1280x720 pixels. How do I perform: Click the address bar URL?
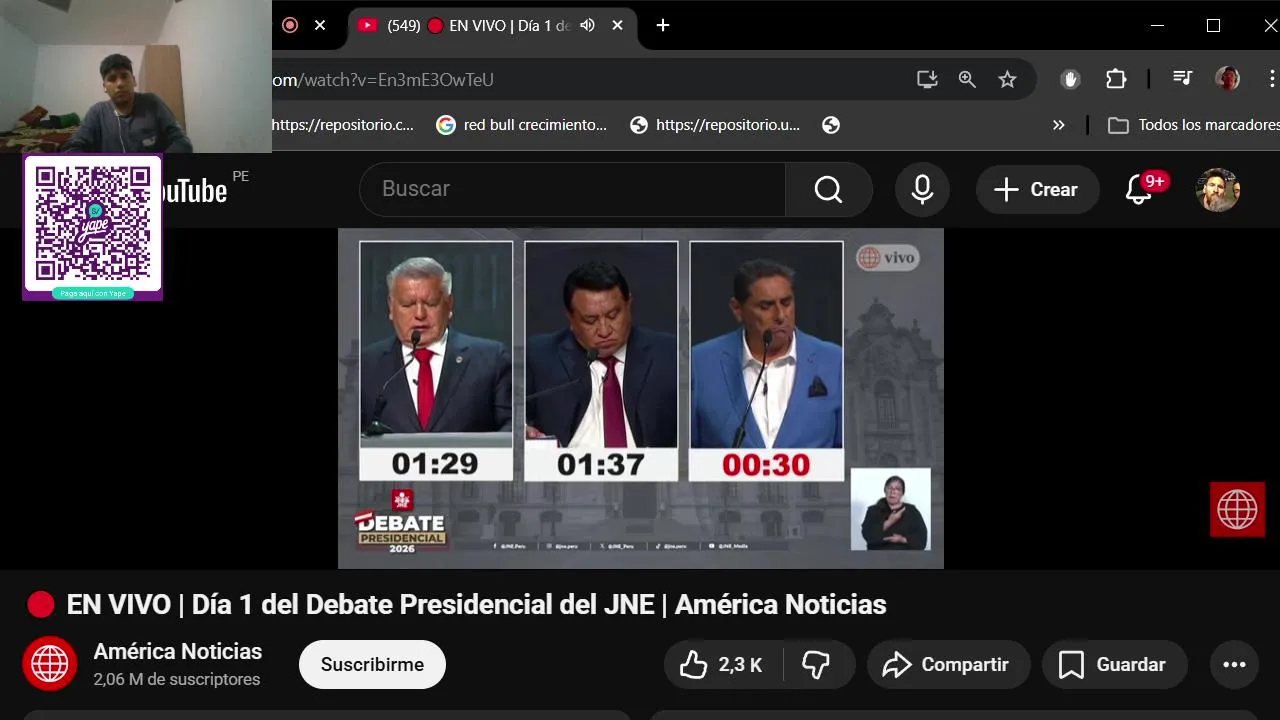click(x=384, y=80)
